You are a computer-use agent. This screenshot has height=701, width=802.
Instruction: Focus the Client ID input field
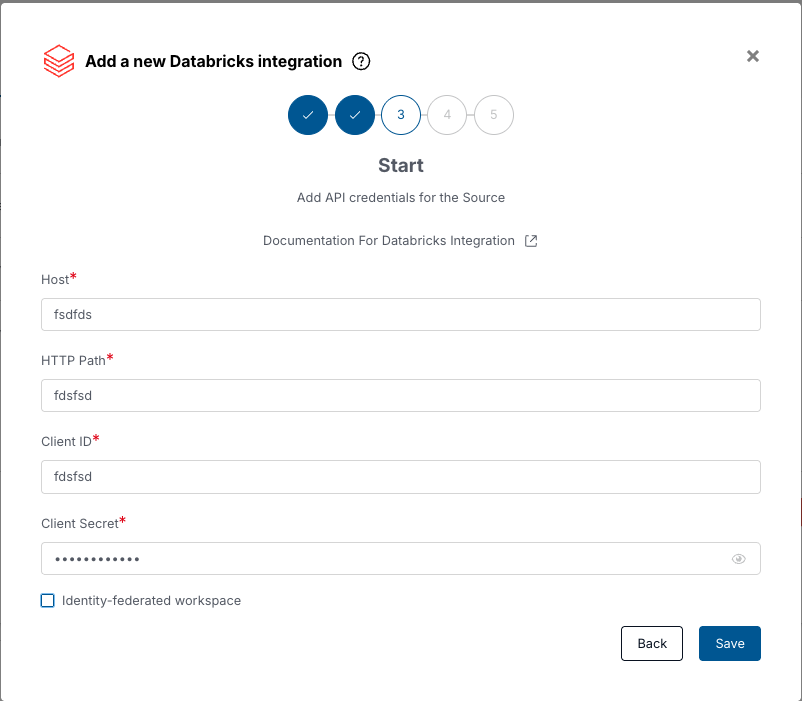point(401,477)
